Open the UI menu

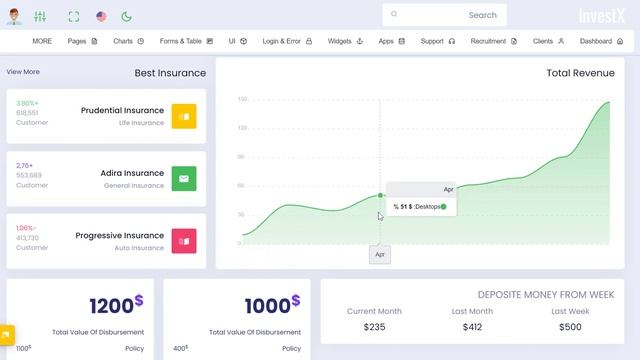pos(238,41)
